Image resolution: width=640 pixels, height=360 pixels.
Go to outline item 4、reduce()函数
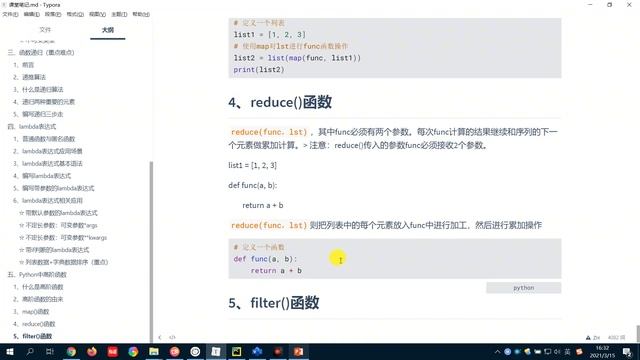pyautogui.click(x=34, y=324)
